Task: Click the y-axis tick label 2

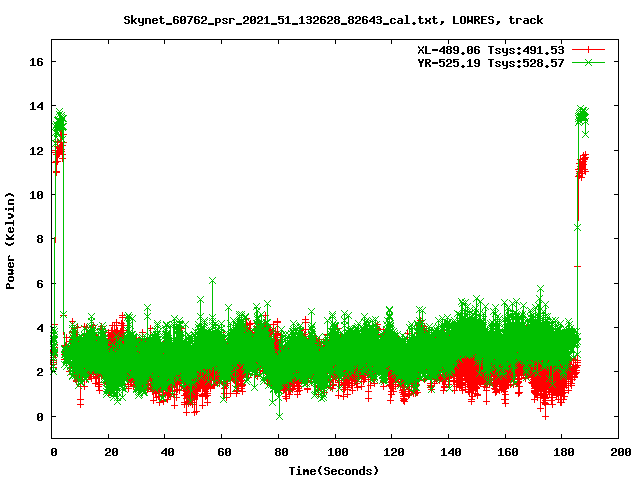Action: [40, 372]
